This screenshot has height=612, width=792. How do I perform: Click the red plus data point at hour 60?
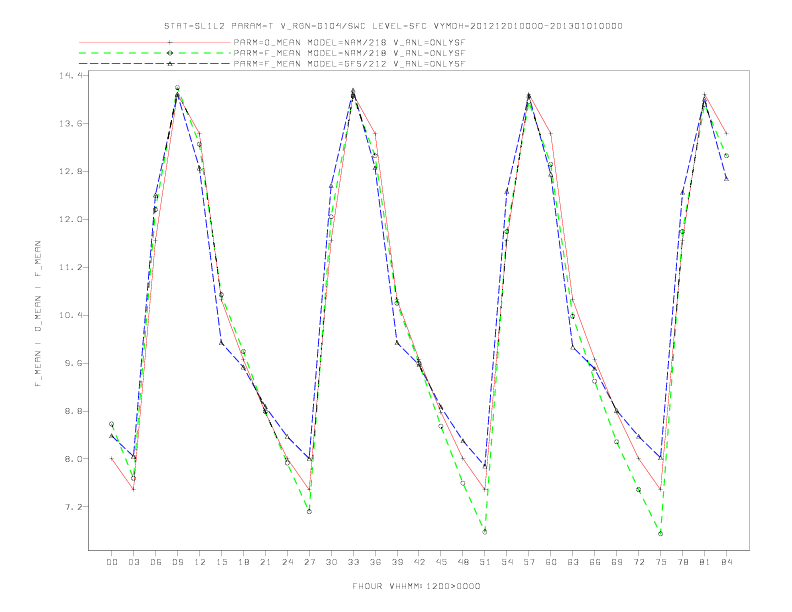pyautogui.click(x=551, y=133)
